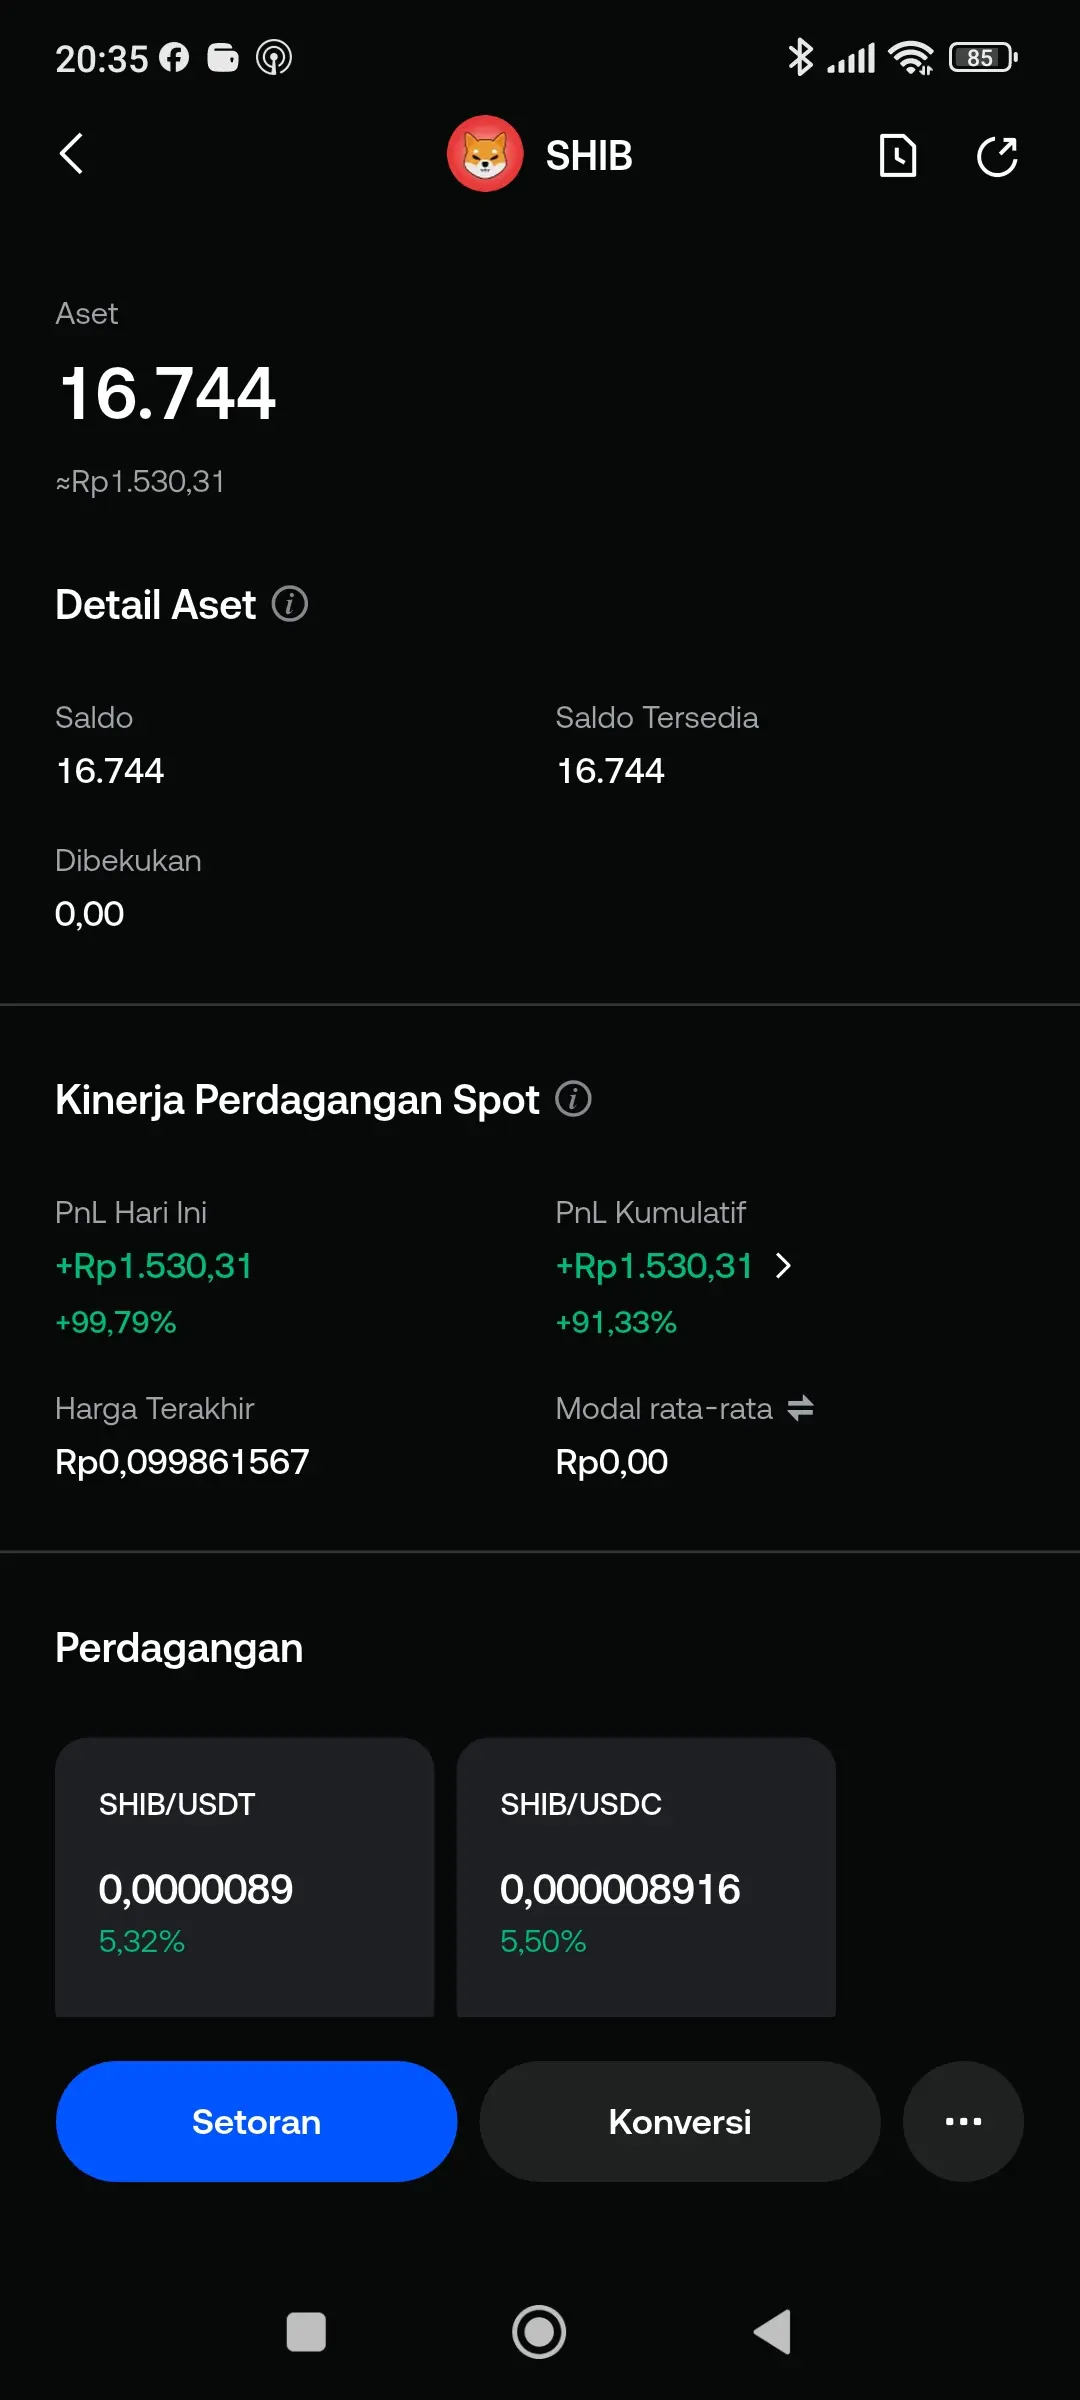Viewport: 1080px width, 2400px height.
Task: Expand PnL Kumulatif details chevron
Action: point(783,1266)
